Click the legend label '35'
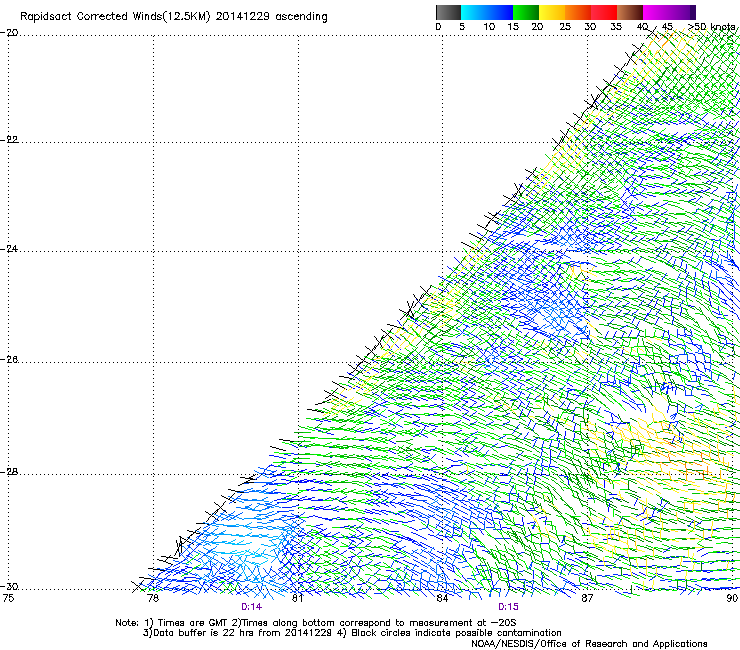This screenshot has height=650, width=740. coord(616,27)
